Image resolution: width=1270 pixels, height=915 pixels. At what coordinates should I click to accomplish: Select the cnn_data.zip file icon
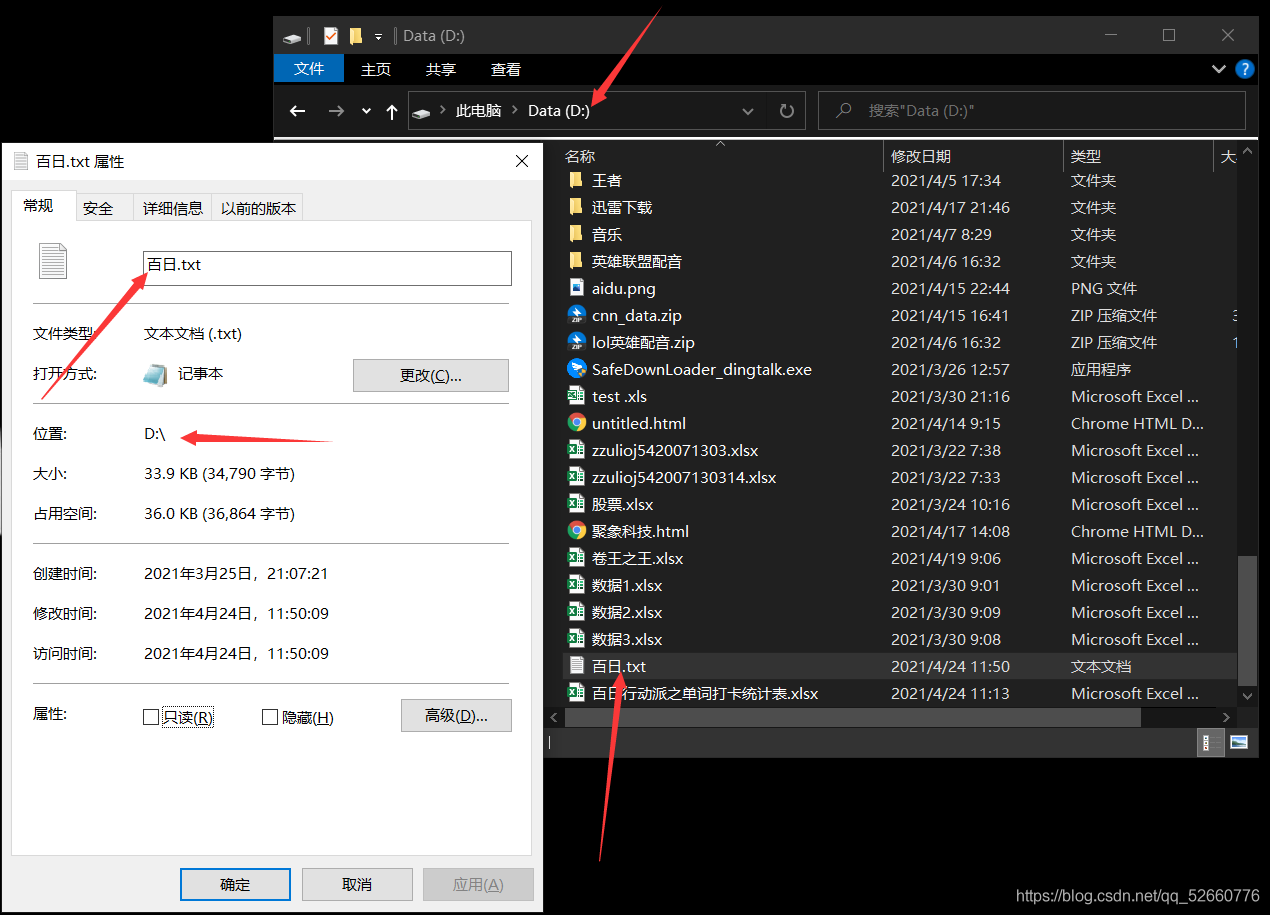click(x=576, y=315)
